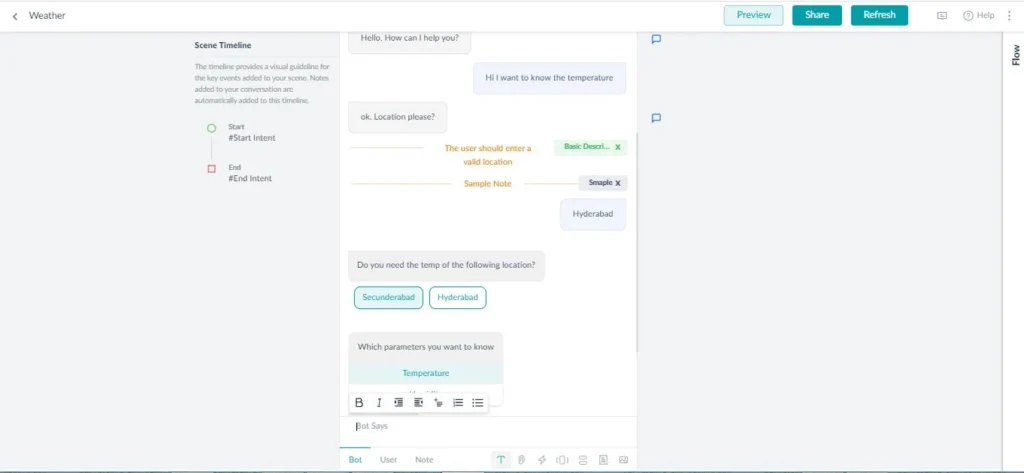Image resolution: width=1024 pixels, height=473 pixels.
Task: Select the End timeline marker
Action: [212, 169]
